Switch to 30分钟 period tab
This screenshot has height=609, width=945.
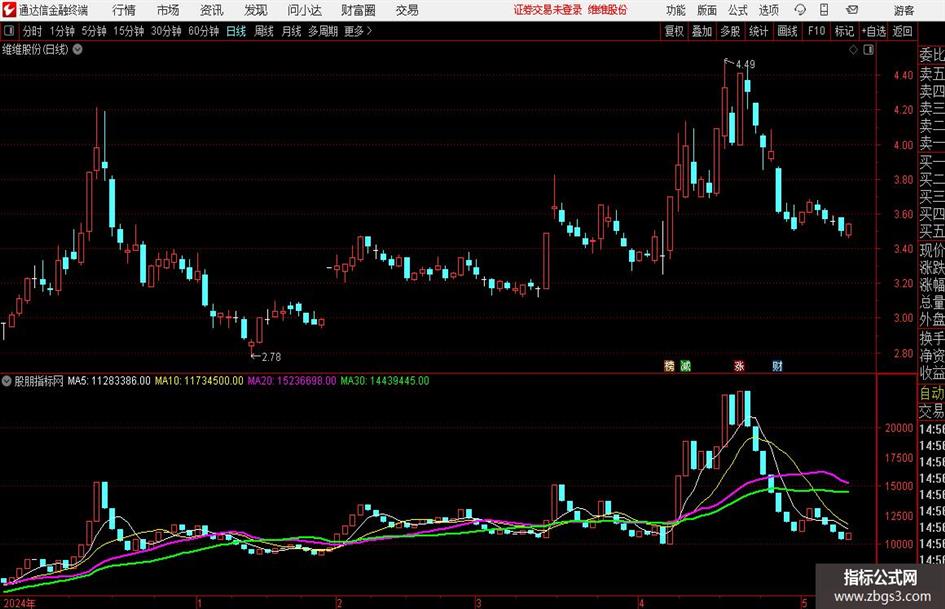166,31
